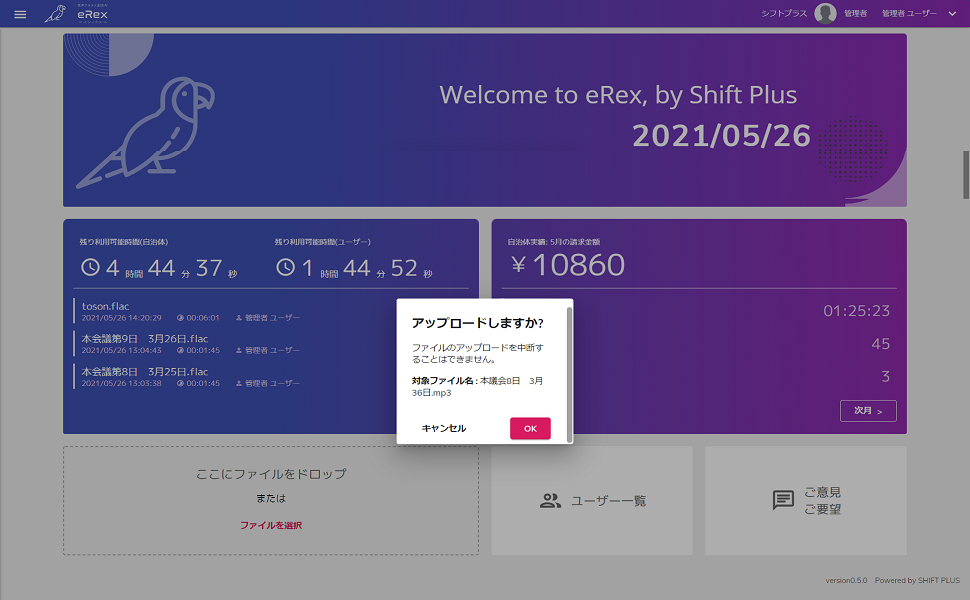Image resolution: width=970 pixels, height=600 pixels.
Task: Click clock icon beside user remaining time
Action: 285,267
